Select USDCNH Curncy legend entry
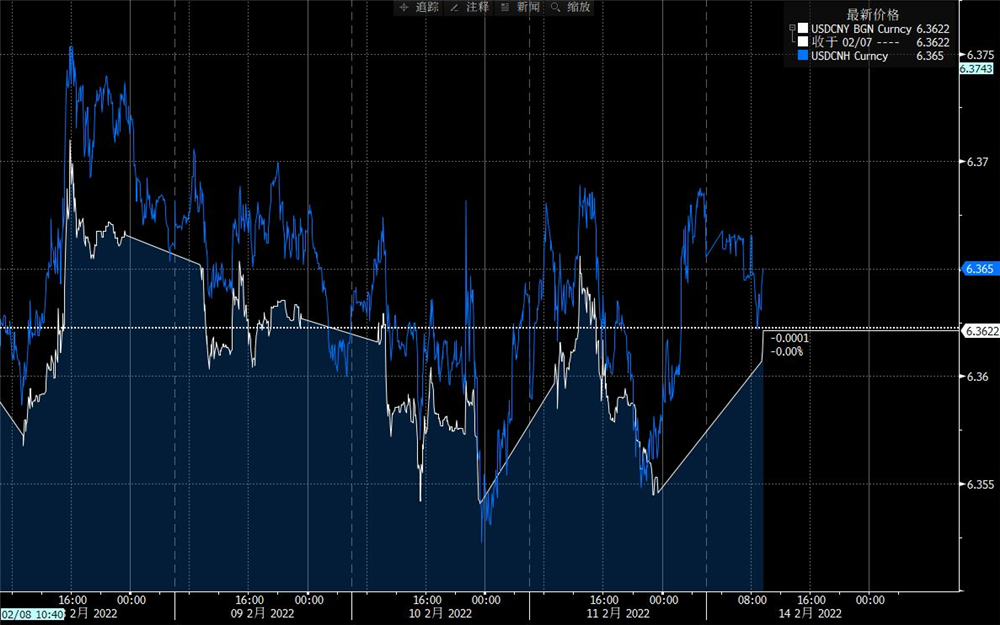The image size is (1000, 625). pos(848,57)
